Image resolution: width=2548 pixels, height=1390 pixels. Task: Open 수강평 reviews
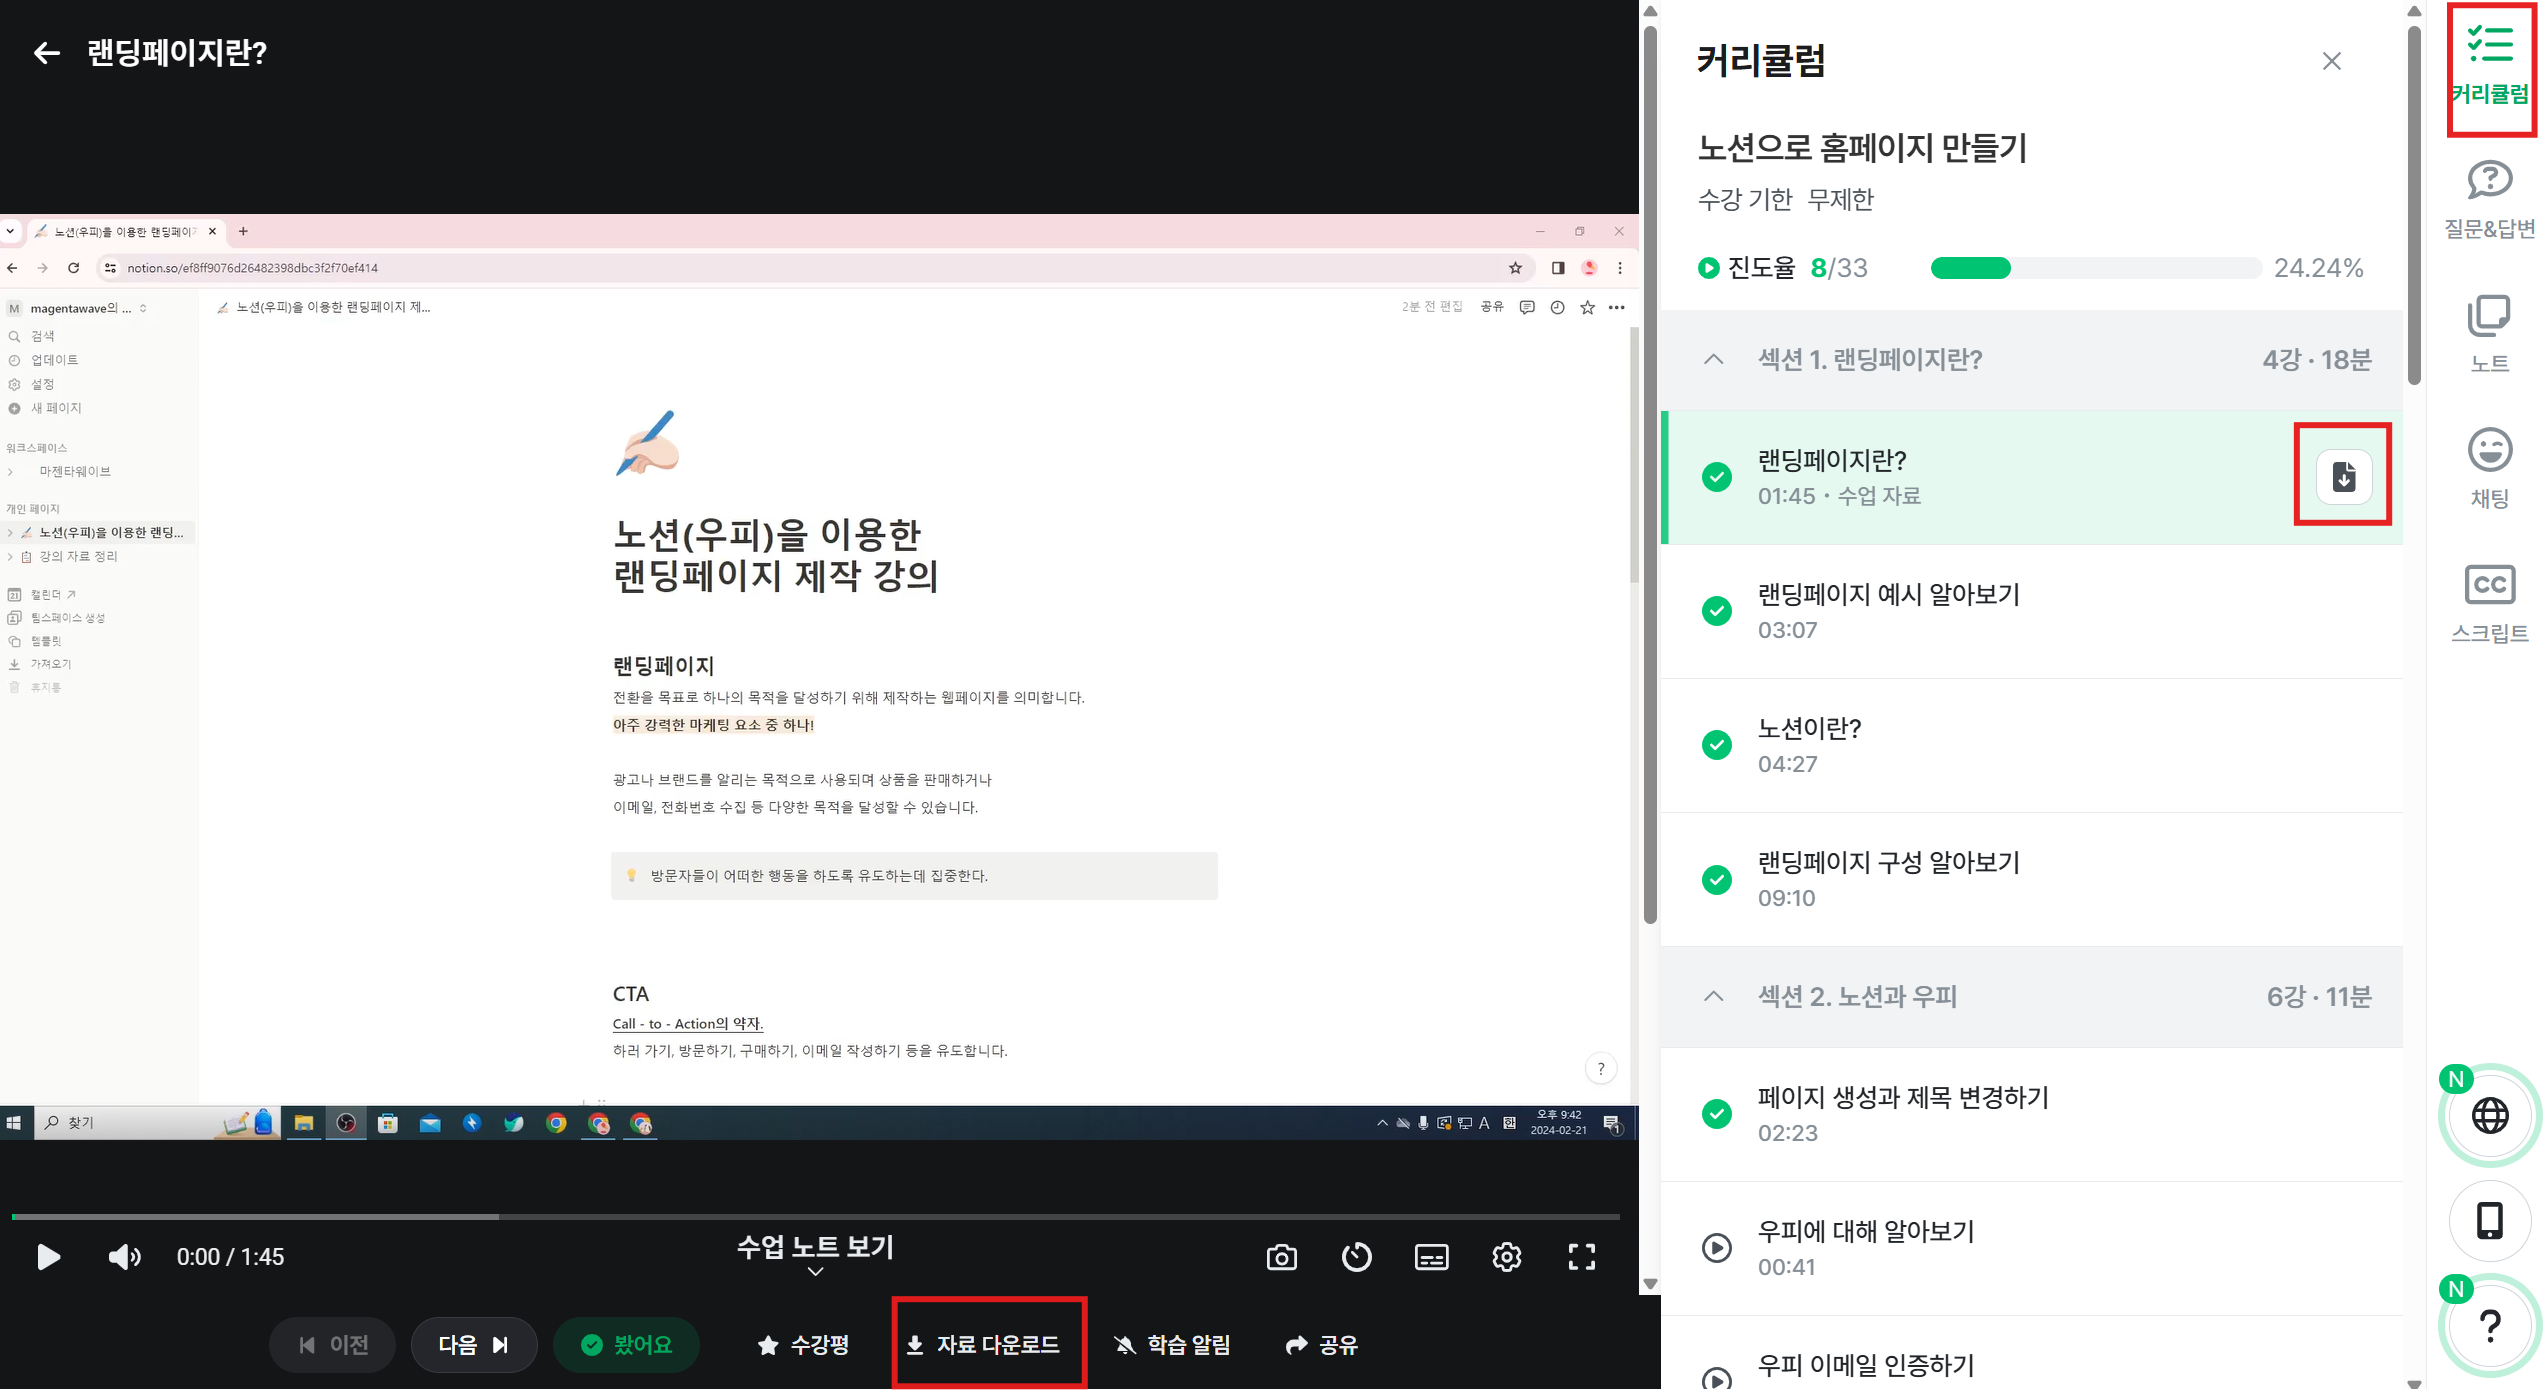[x=803, y=1345]
